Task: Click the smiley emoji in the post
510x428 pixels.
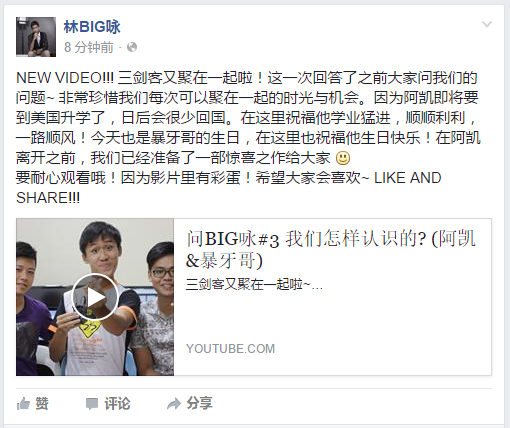Action: 343,158
